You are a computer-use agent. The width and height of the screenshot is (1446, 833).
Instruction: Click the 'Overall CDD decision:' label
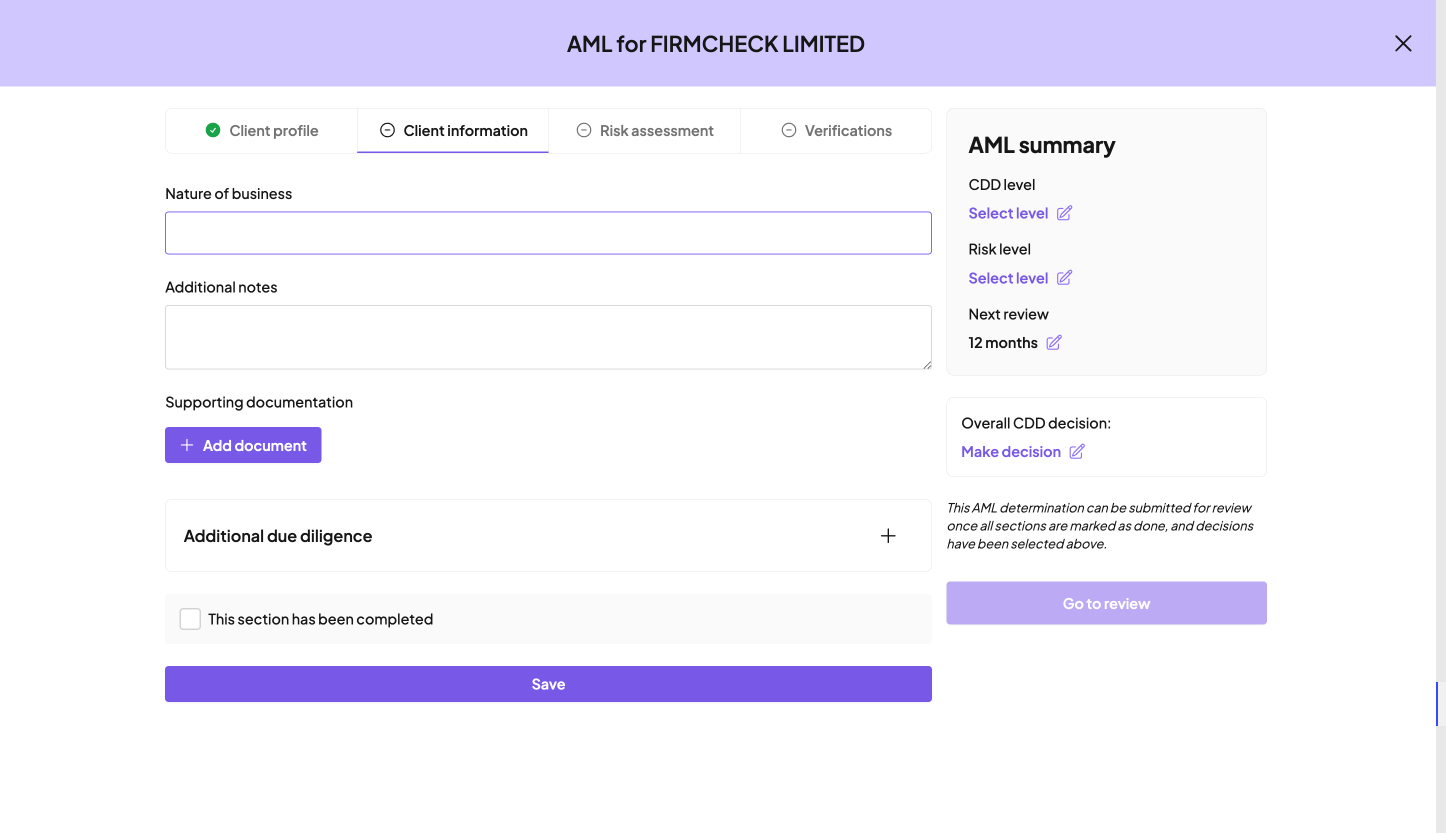point(1036,423)
